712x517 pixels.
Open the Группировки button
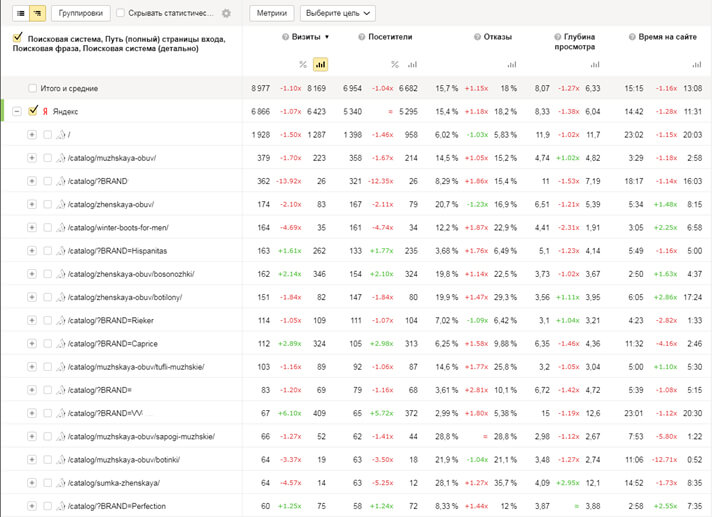[80, 13]
